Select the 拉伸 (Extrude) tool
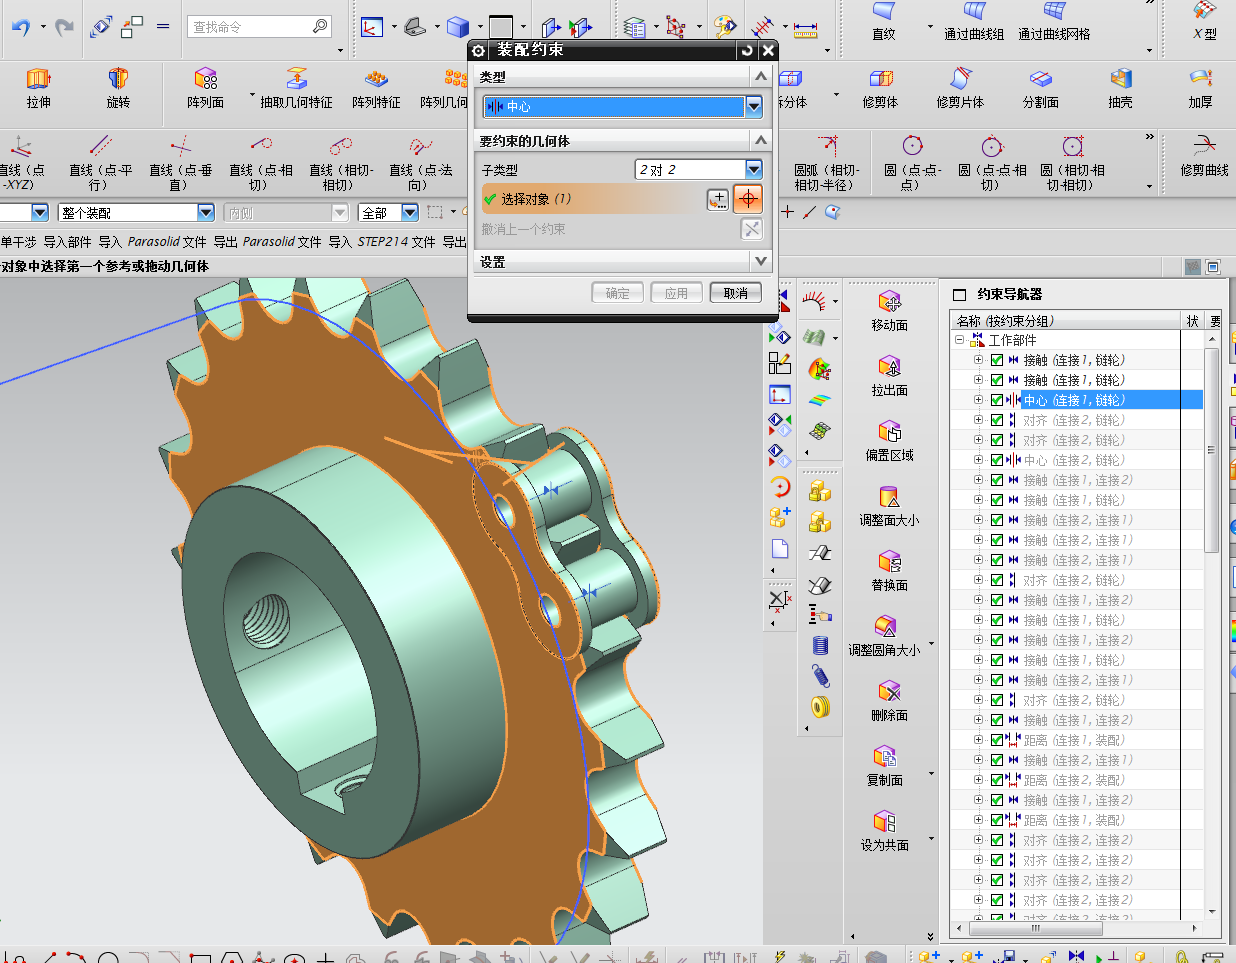Viewport: 1236px width, 963px height. 38,87
